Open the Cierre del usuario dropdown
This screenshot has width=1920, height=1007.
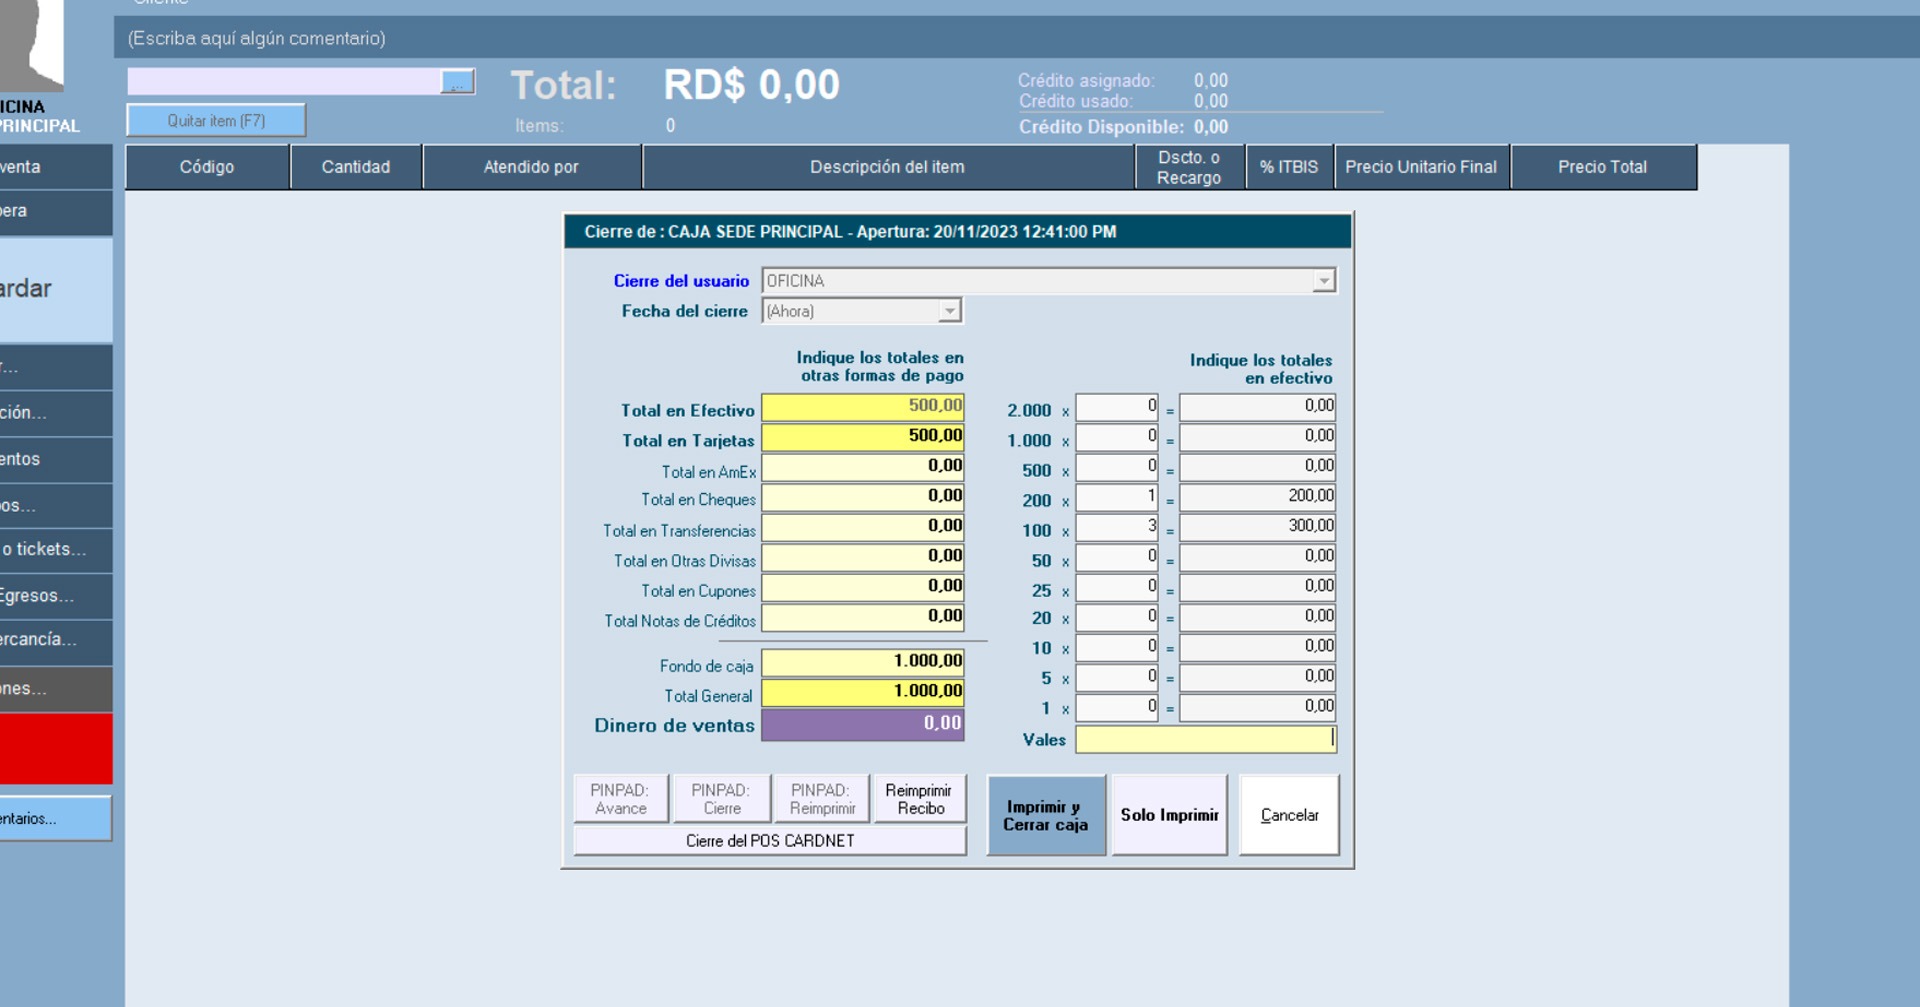[x=1323, y=281]
